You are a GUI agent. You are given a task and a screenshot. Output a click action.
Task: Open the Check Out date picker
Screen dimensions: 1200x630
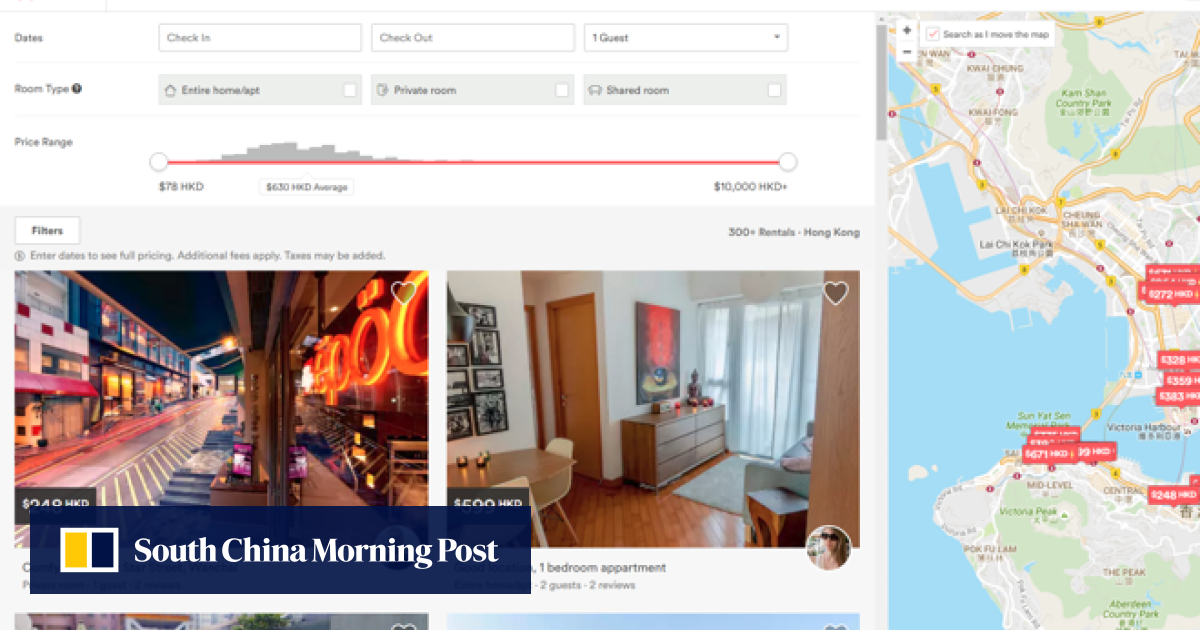[x=473, y=38]
